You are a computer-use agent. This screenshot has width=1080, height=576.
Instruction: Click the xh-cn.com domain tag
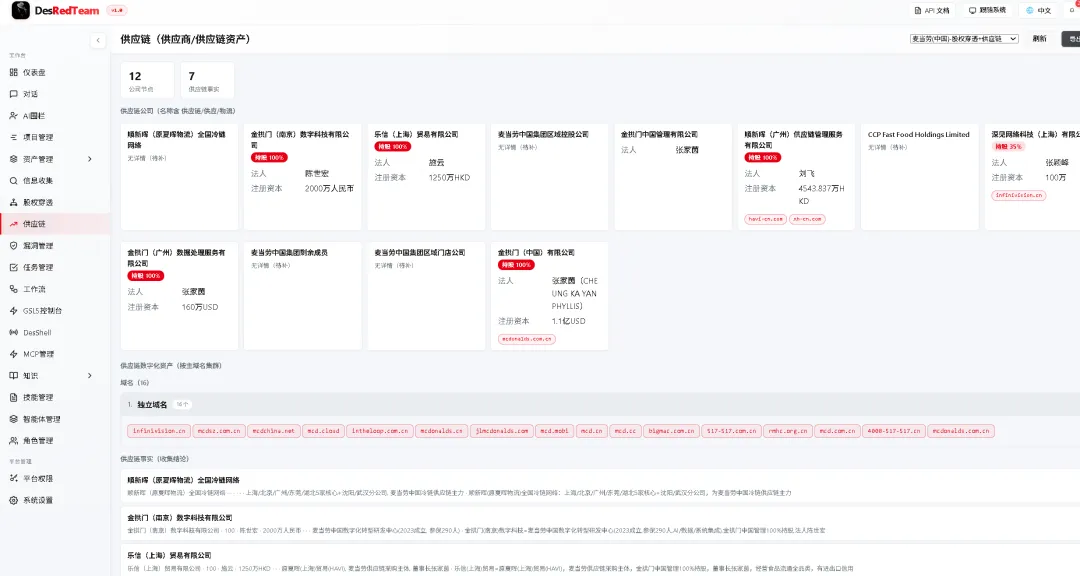[x=807, y=219]
